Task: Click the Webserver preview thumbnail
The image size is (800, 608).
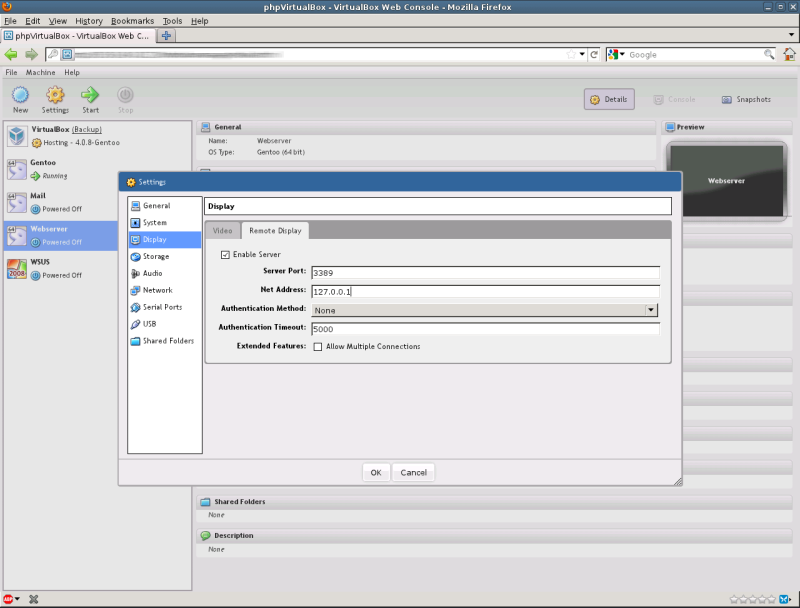Action: coord(727,181)
